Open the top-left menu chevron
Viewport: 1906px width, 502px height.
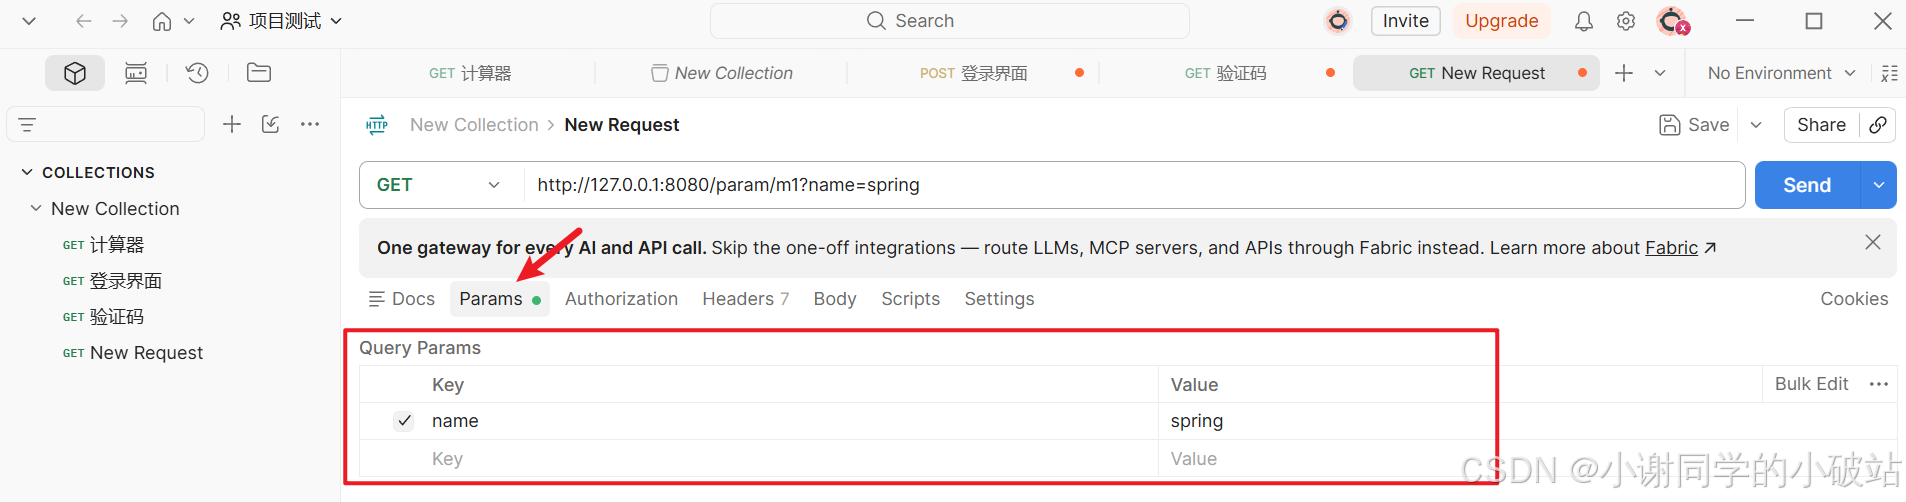pos(29,21)
